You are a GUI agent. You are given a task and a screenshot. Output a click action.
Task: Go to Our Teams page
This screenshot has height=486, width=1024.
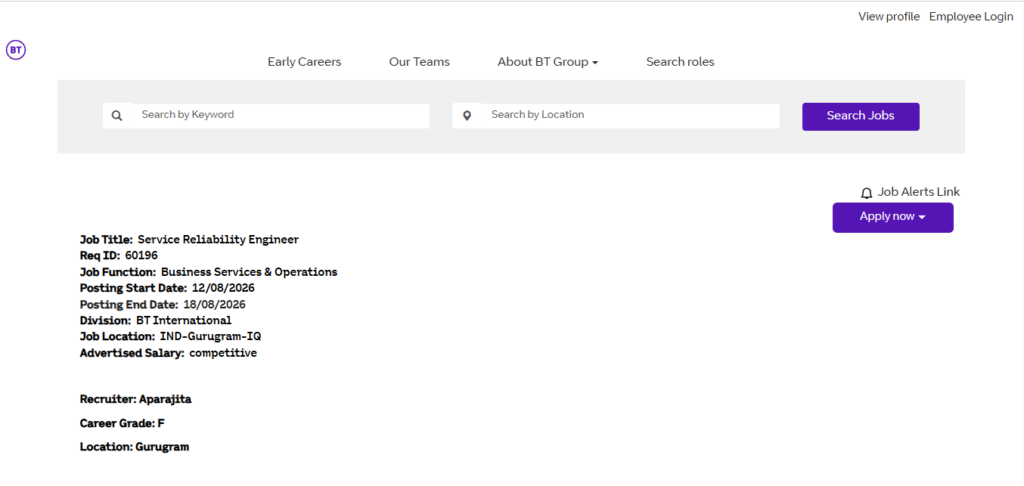[x=419, y=62]
